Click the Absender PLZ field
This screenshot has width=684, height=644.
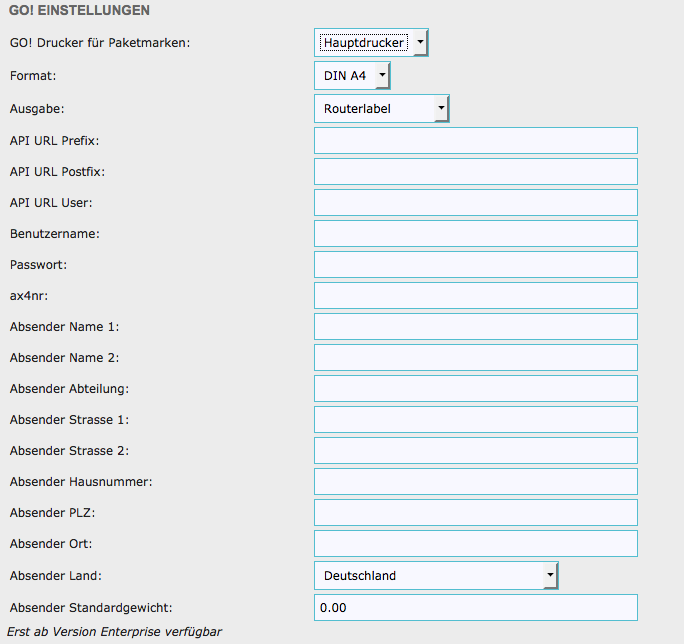(x=475, y=513)
